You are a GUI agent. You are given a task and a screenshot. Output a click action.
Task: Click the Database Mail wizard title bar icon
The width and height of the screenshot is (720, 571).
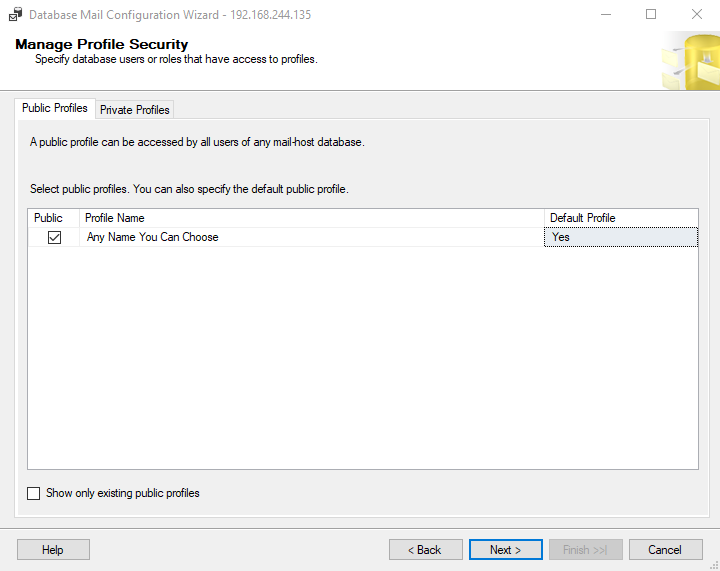(16, 15)
